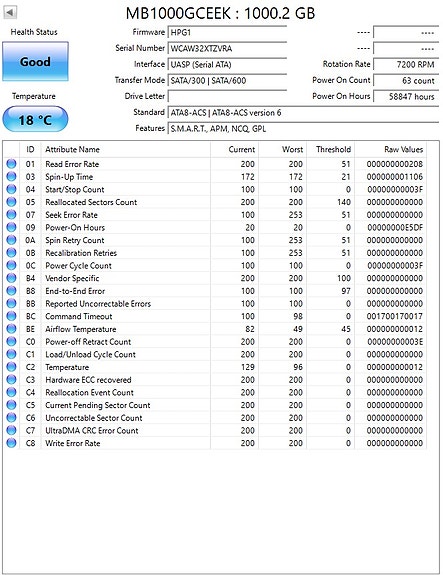
Task: Click the status circle for Load/Unload Cycle Count
Action: 11,354
